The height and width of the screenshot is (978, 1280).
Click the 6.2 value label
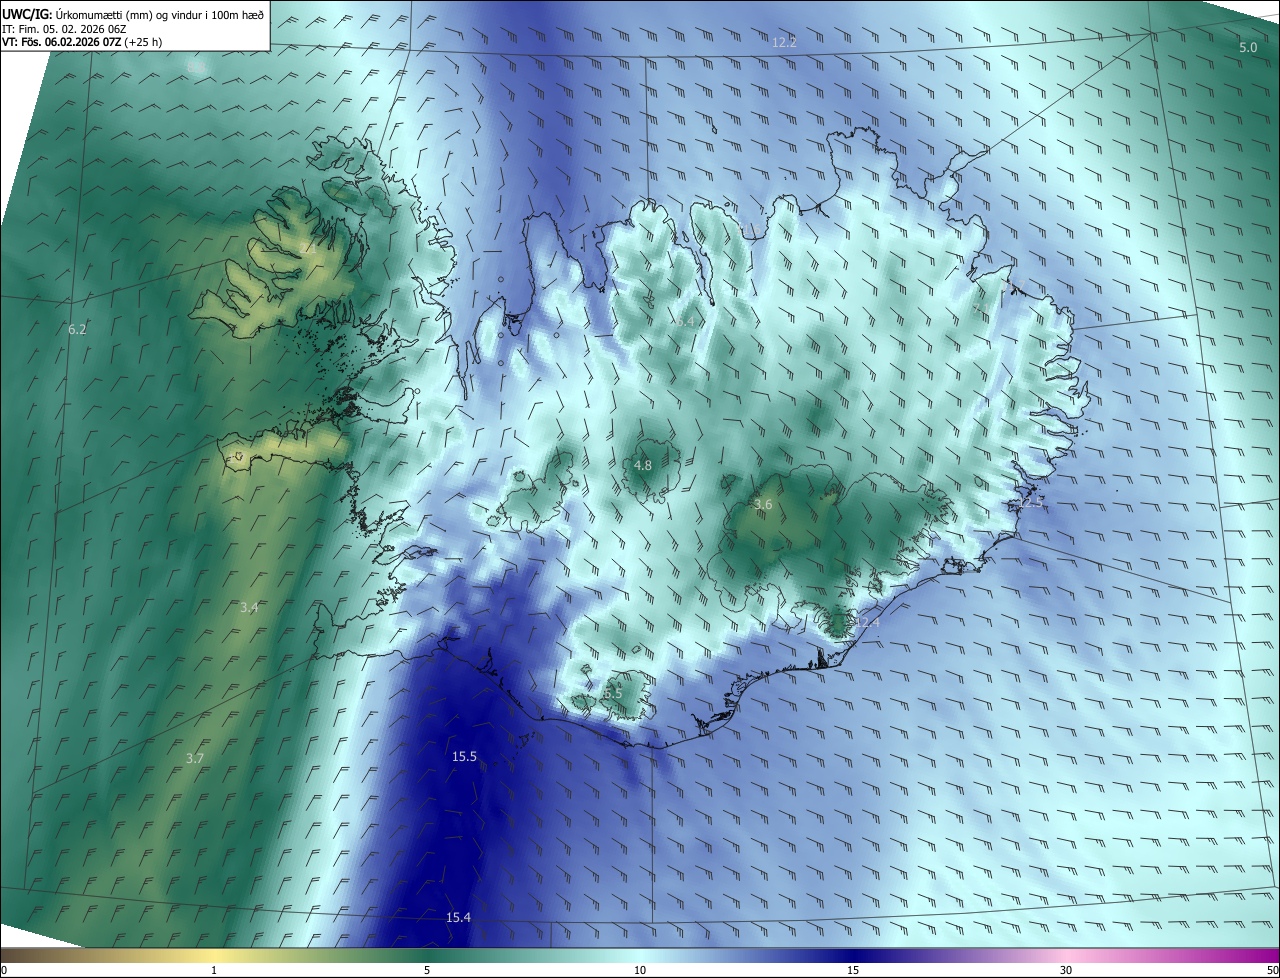click(77, 329)
